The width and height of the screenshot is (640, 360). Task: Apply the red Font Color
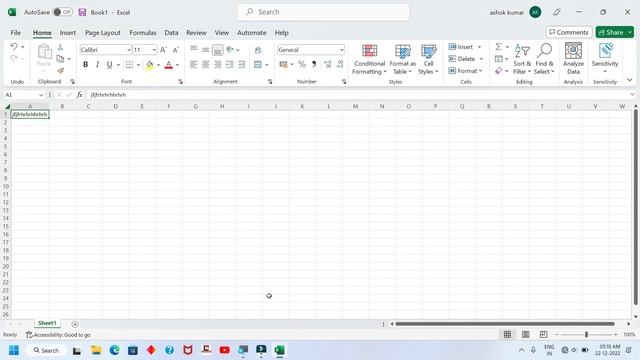(x=169, y=64)
